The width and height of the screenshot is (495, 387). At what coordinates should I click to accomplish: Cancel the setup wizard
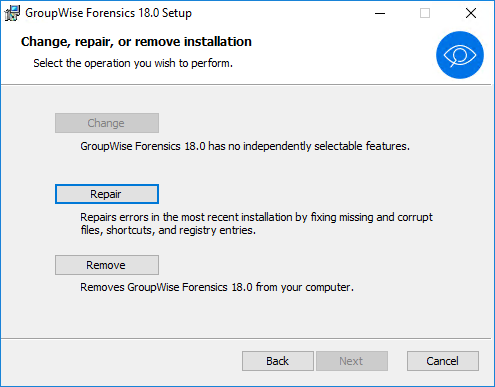point(443,361)
